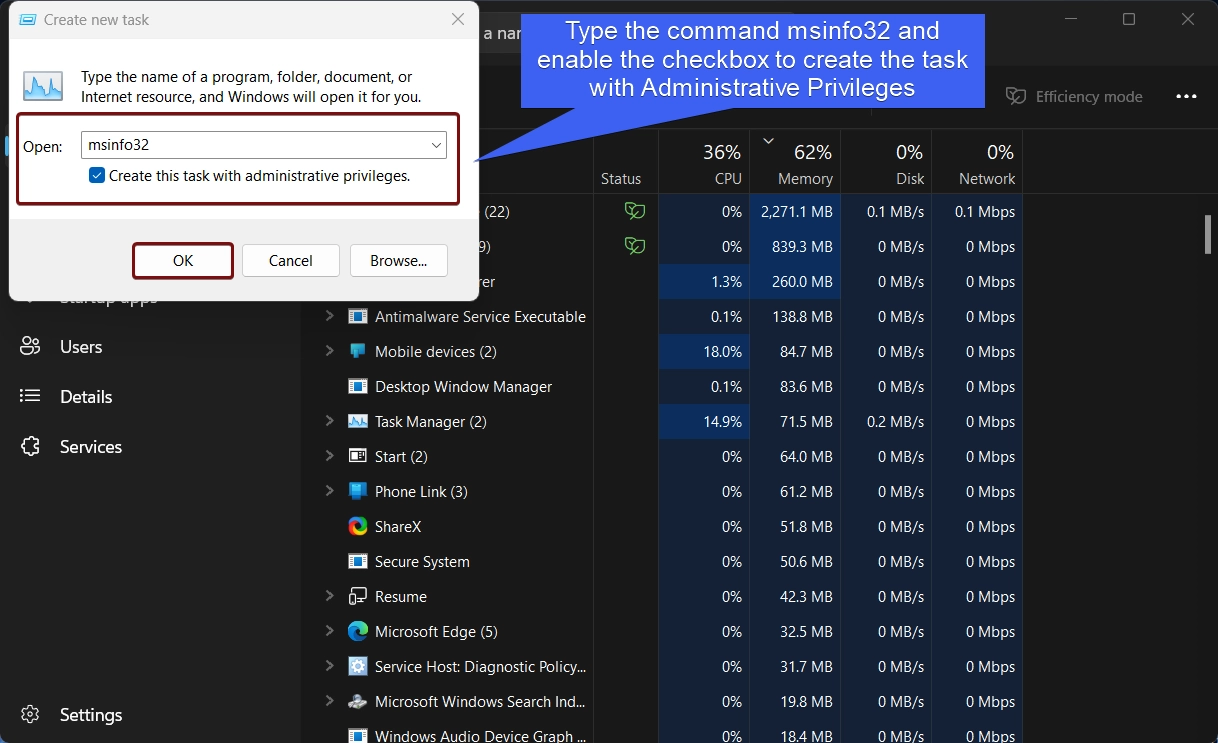The width and height of the screenshot is (1218, 743).
Task: Confirm with the OK button
Action: point(183,261)
